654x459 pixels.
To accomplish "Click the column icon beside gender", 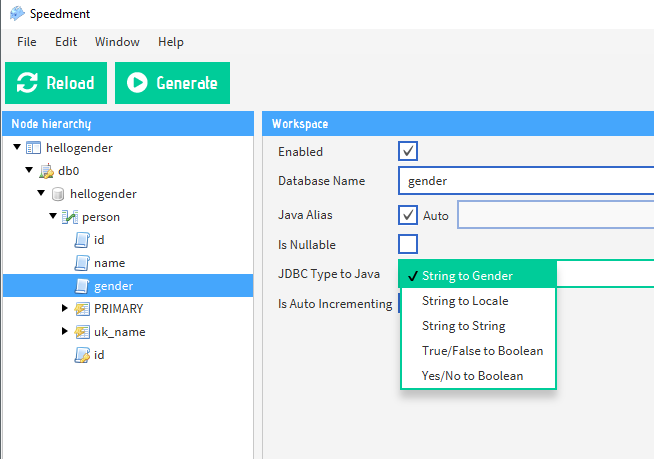I will [x=82, y=286].
